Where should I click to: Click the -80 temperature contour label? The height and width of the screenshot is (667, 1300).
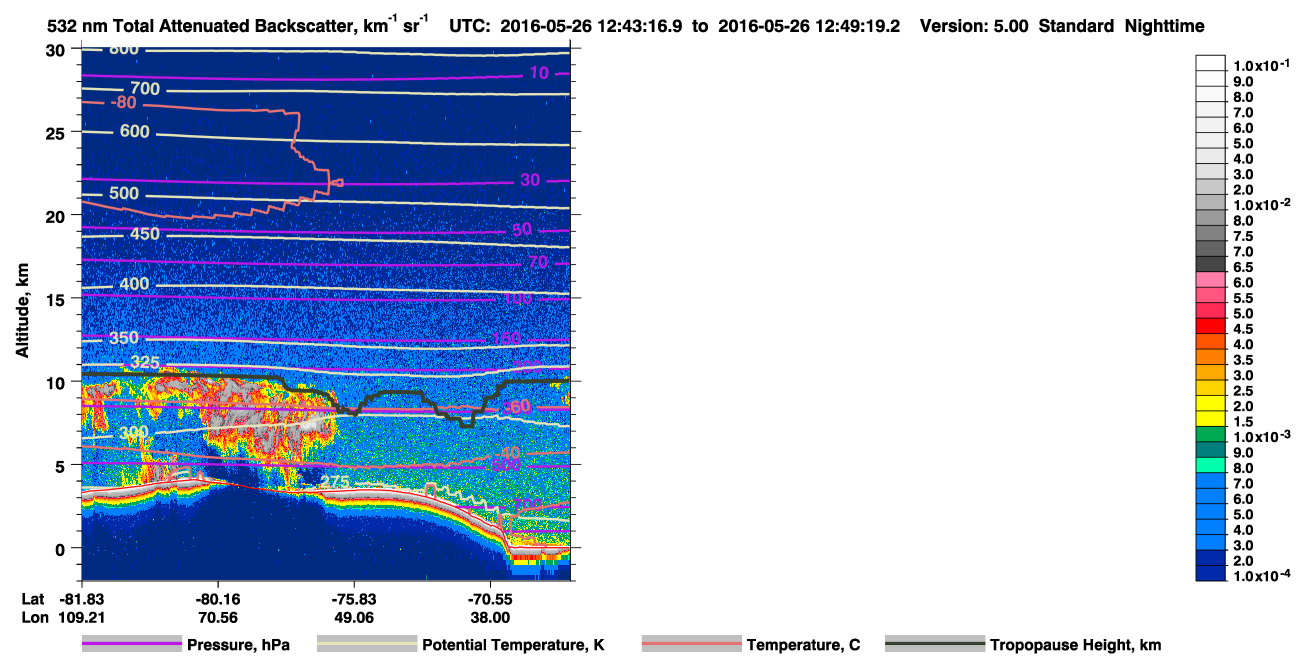(x=124, y=102)
